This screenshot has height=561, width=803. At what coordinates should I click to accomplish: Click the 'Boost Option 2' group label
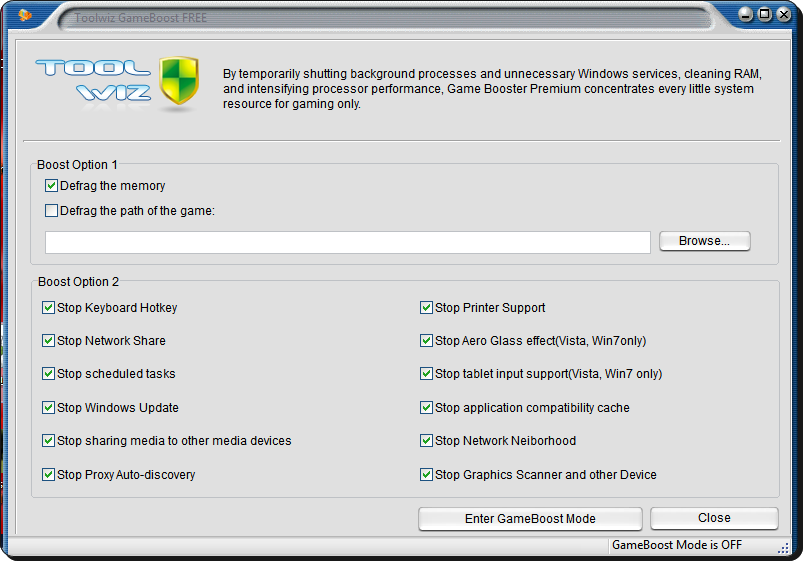click(x=78, y=282)
